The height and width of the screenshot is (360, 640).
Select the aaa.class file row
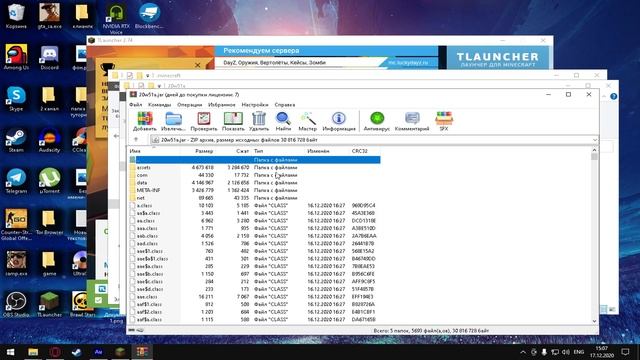255,228
